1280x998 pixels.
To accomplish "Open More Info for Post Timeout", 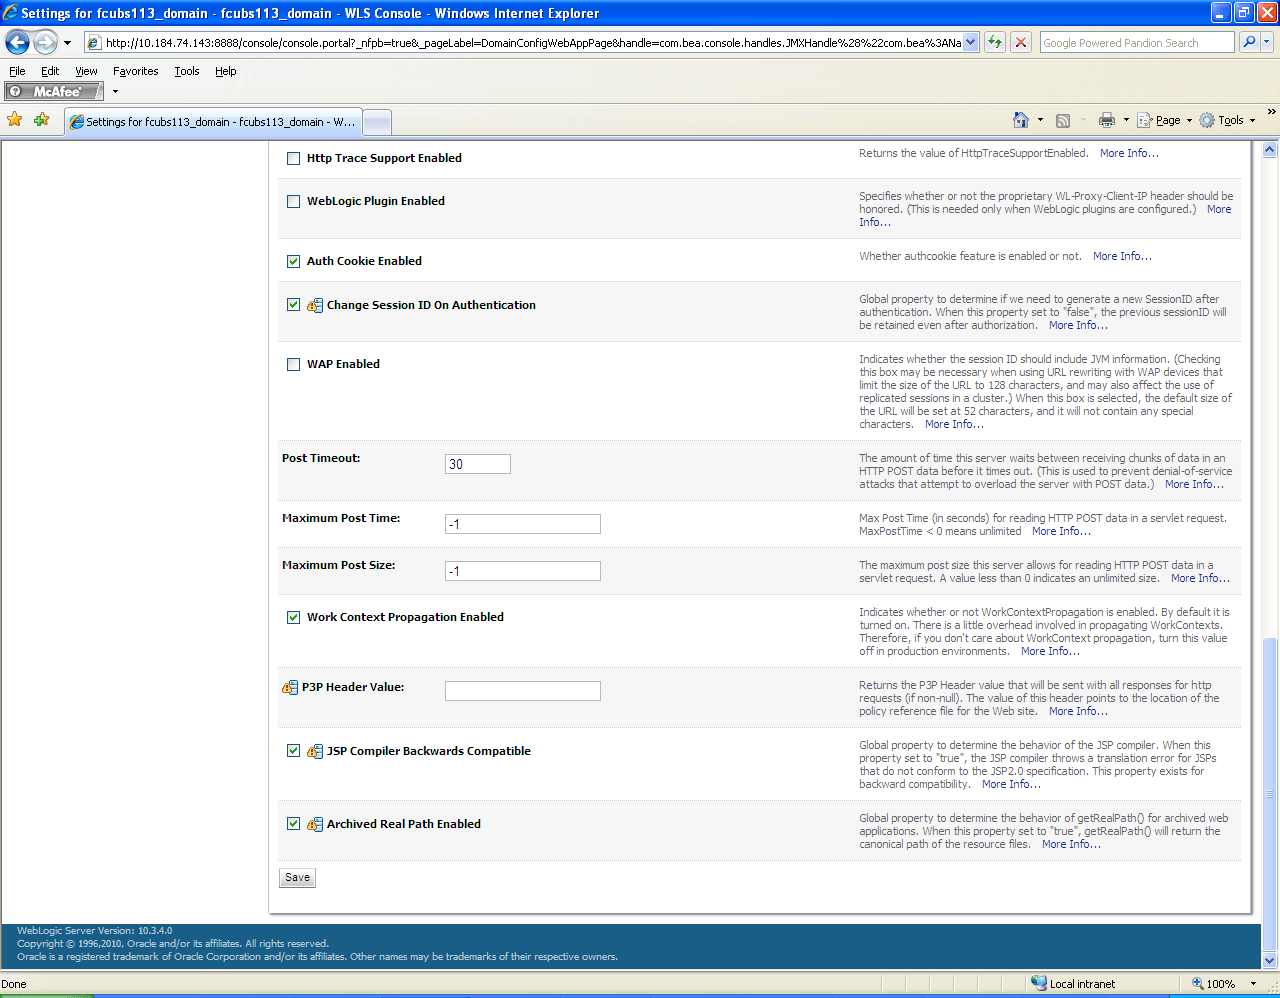I will 1194,484.
